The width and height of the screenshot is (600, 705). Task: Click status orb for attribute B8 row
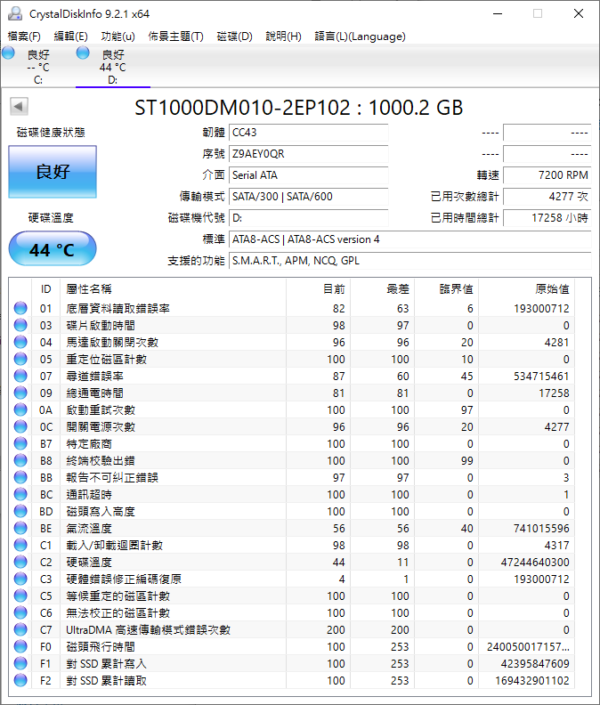coord(20,460)
